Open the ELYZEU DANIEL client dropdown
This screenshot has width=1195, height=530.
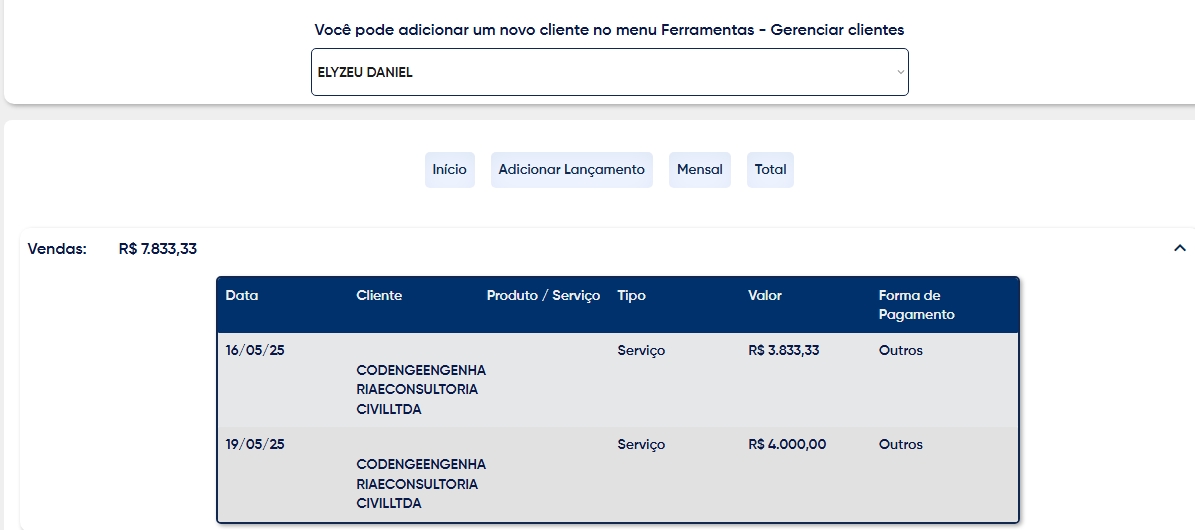click(609, 72)
